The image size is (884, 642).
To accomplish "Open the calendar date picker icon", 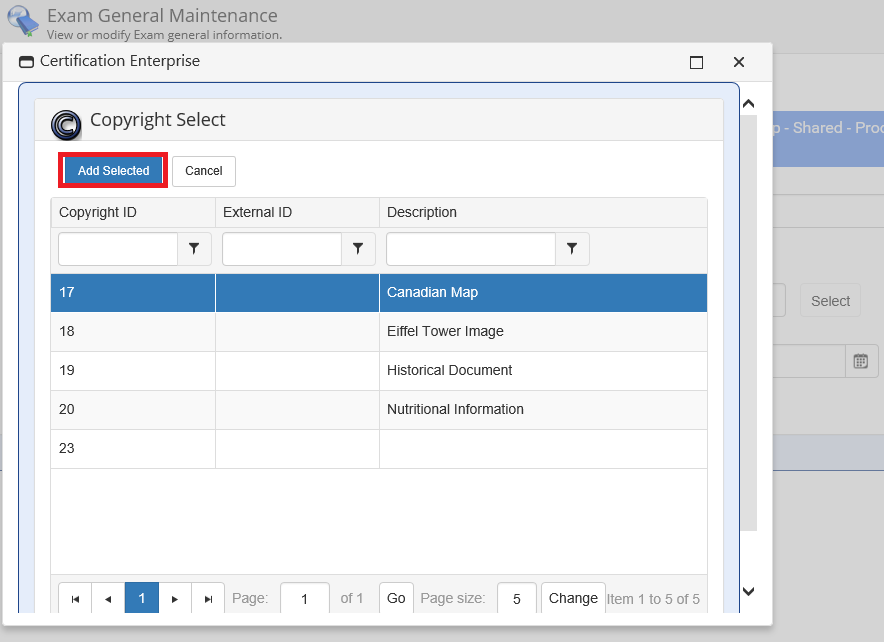I will tap(861, 361).
